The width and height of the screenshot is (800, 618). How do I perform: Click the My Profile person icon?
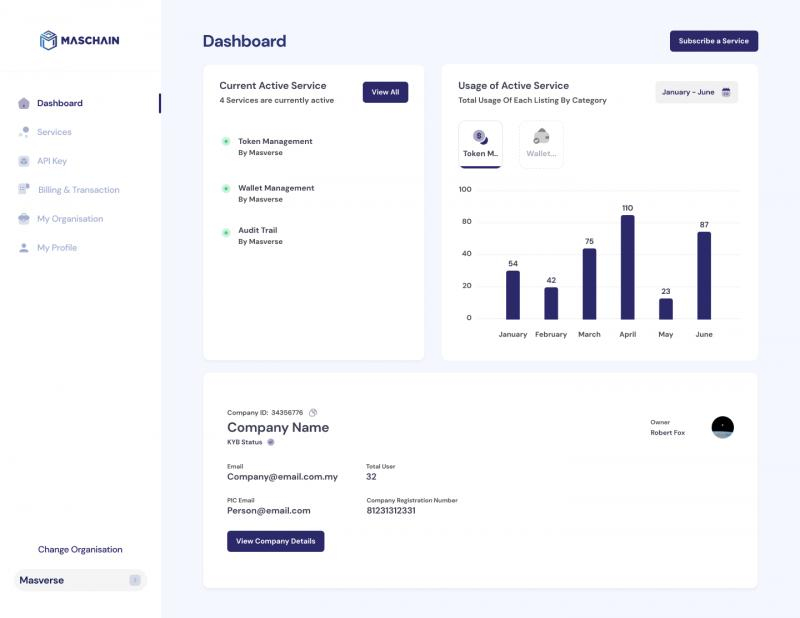[24, 248]
